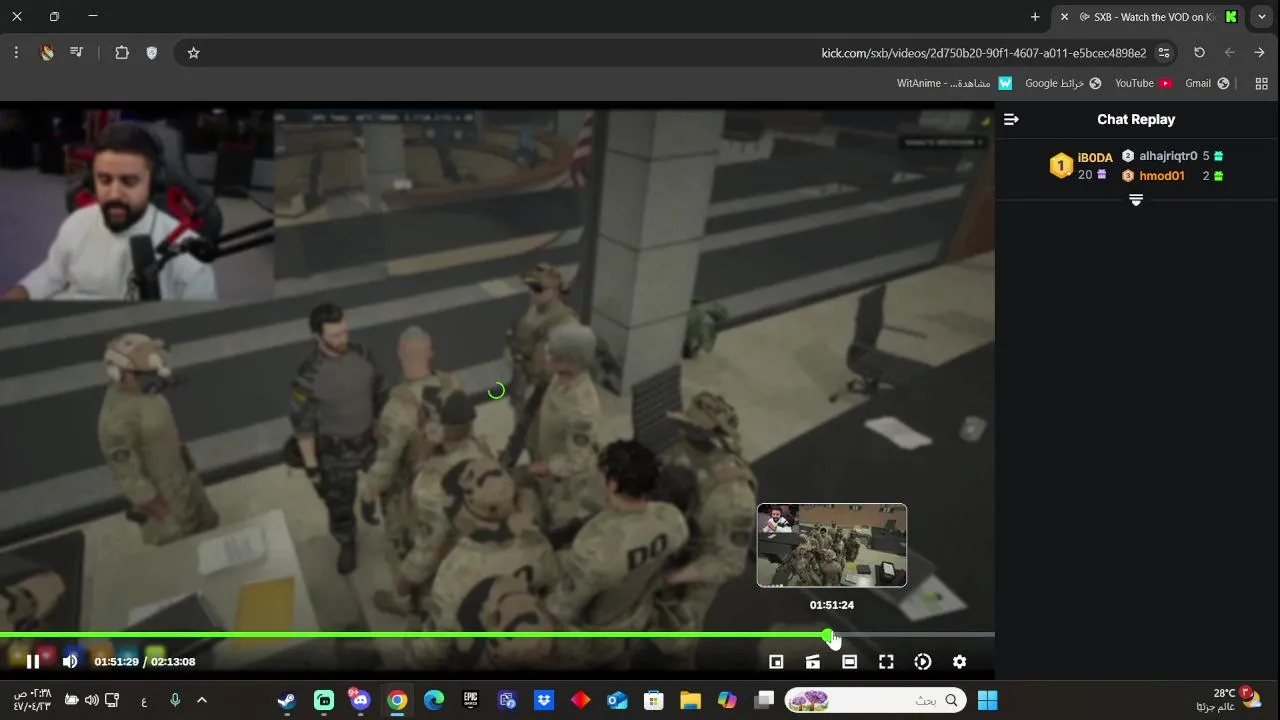Open the media controls button
This screenshot has height=720, width=1280.
77,53
